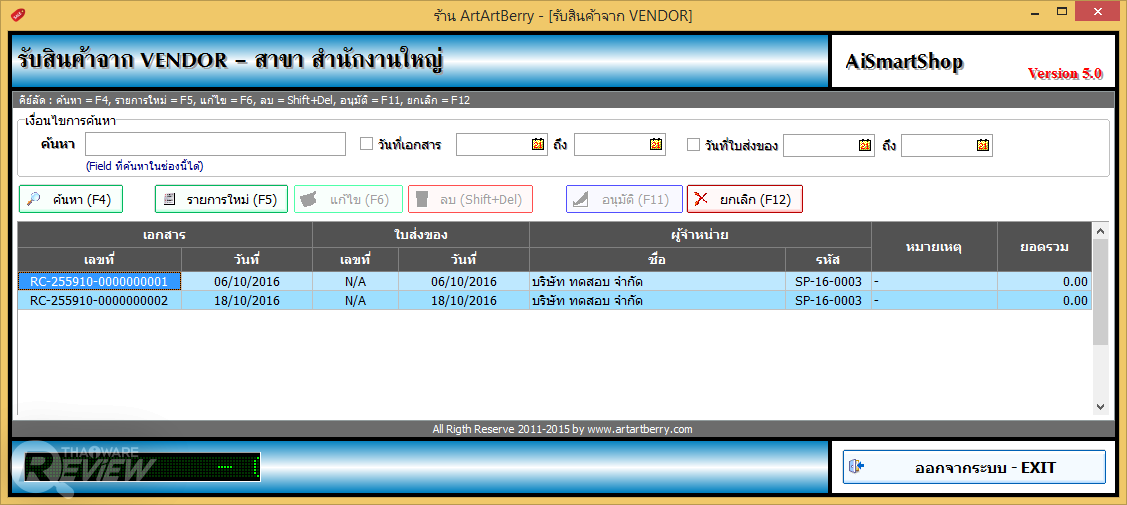Click the ใบส่งของ group header
The image size is (1127, 505).
pyautogui.click(x=420, y=234)
